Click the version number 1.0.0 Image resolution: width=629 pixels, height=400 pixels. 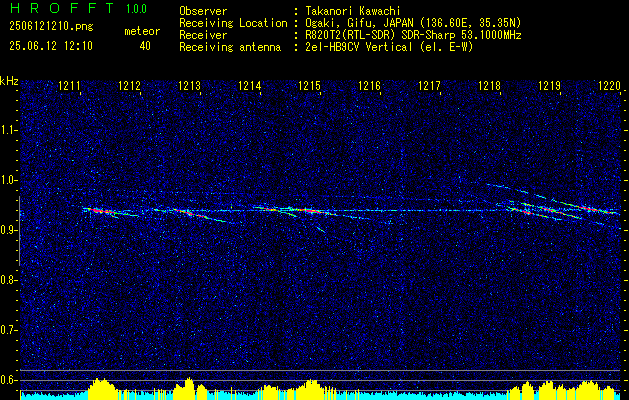(136, 8)
